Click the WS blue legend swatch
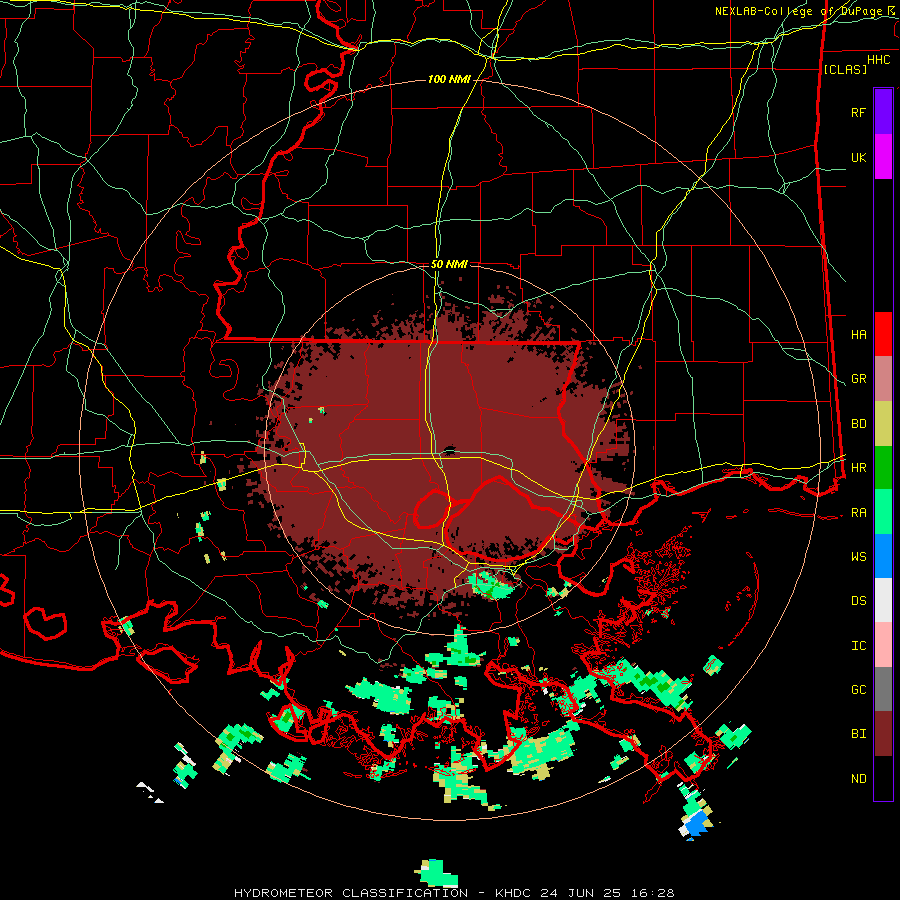900x900 pixels. (x=883, y=556)
